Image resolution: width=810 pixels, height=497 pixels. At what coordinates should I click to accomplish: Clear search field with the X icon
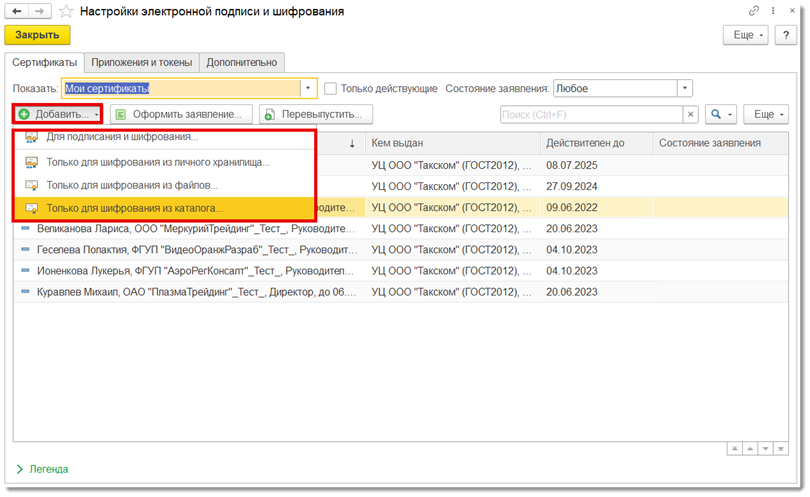690,115
